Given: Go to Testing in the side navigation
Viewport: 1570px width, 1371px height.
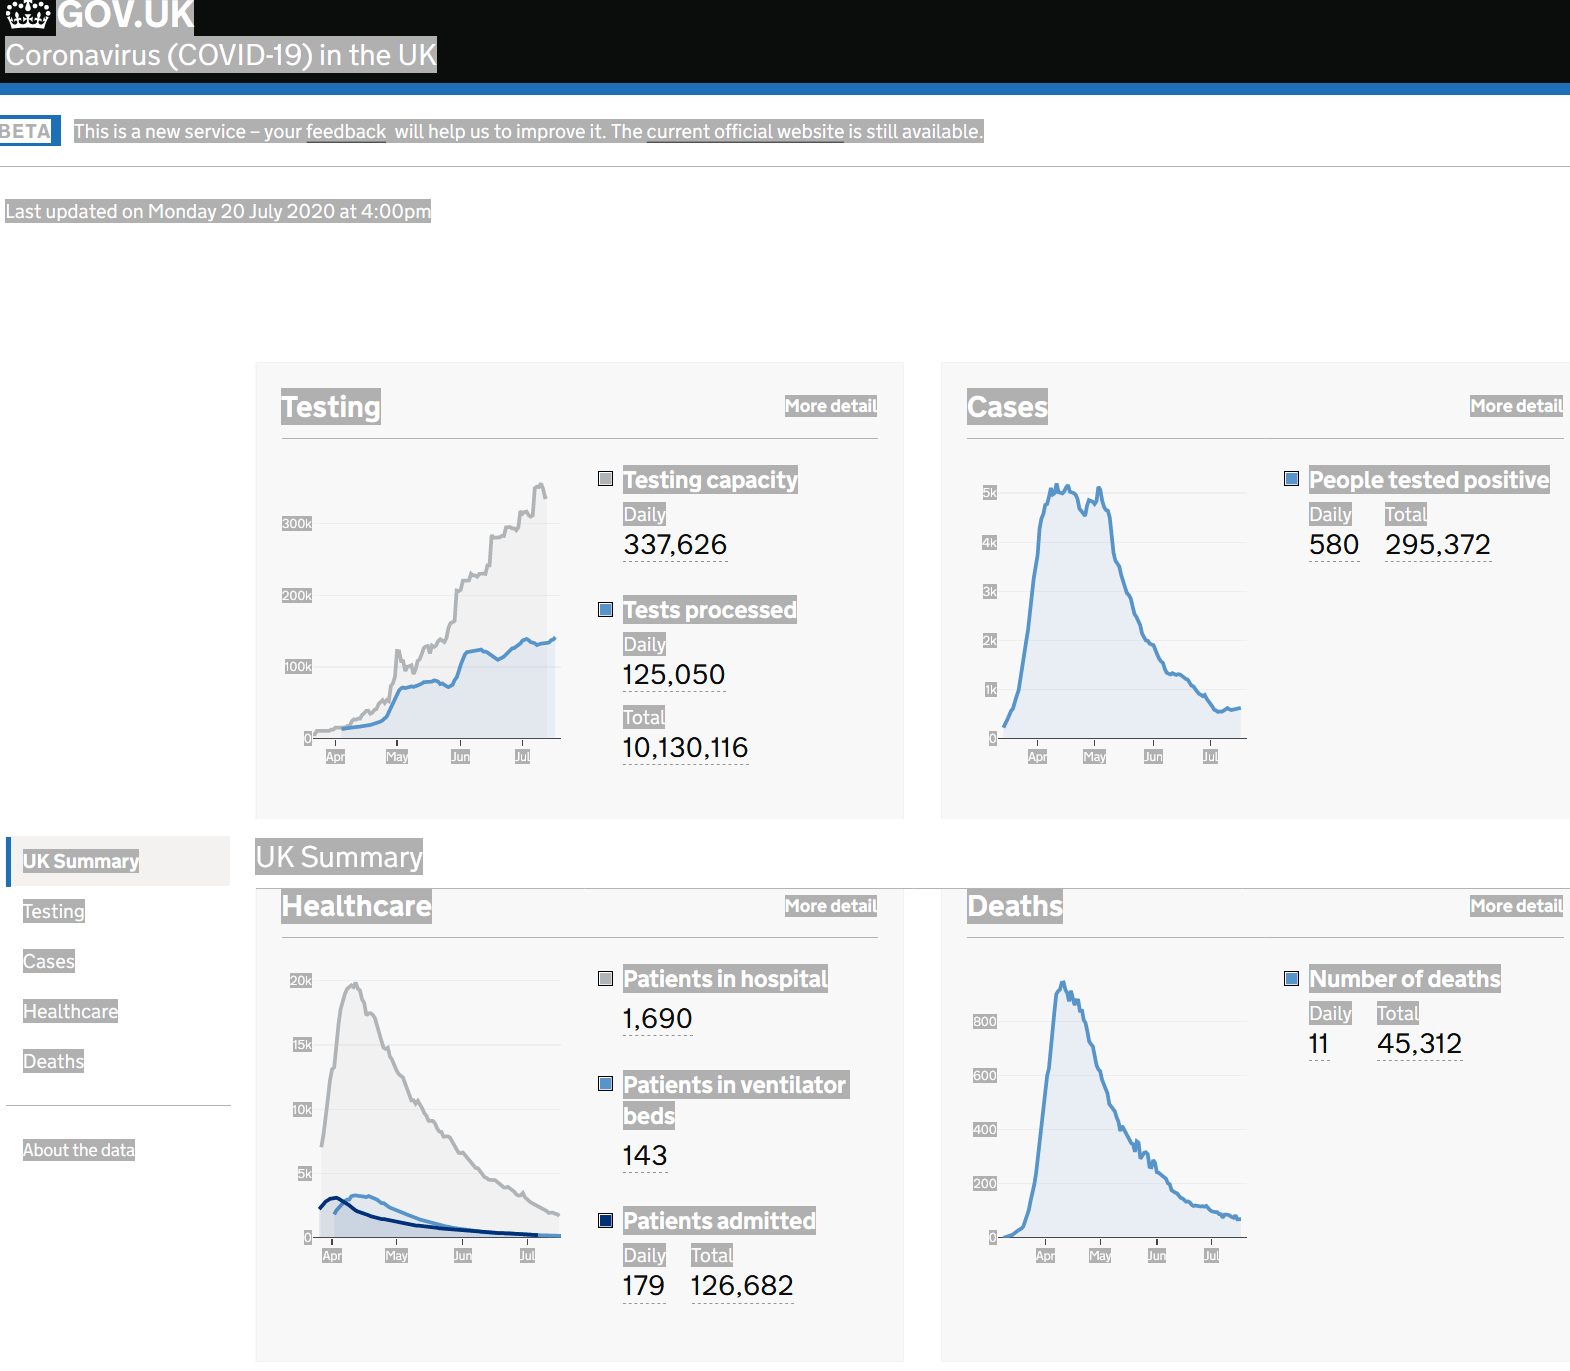Looking at the screenshot, I should point(54,911).
